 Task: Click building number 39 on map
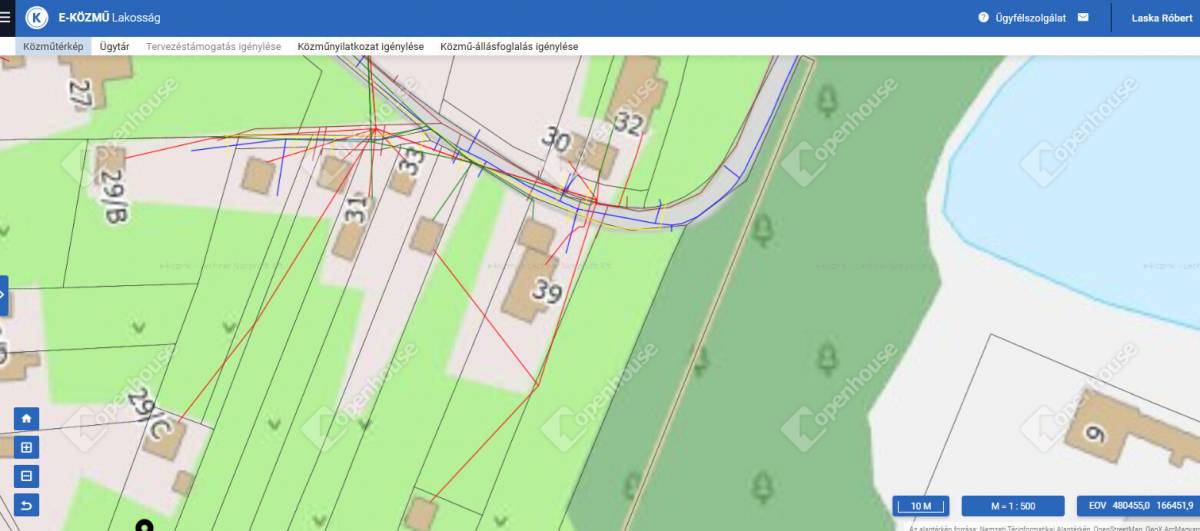pos(546,291)
